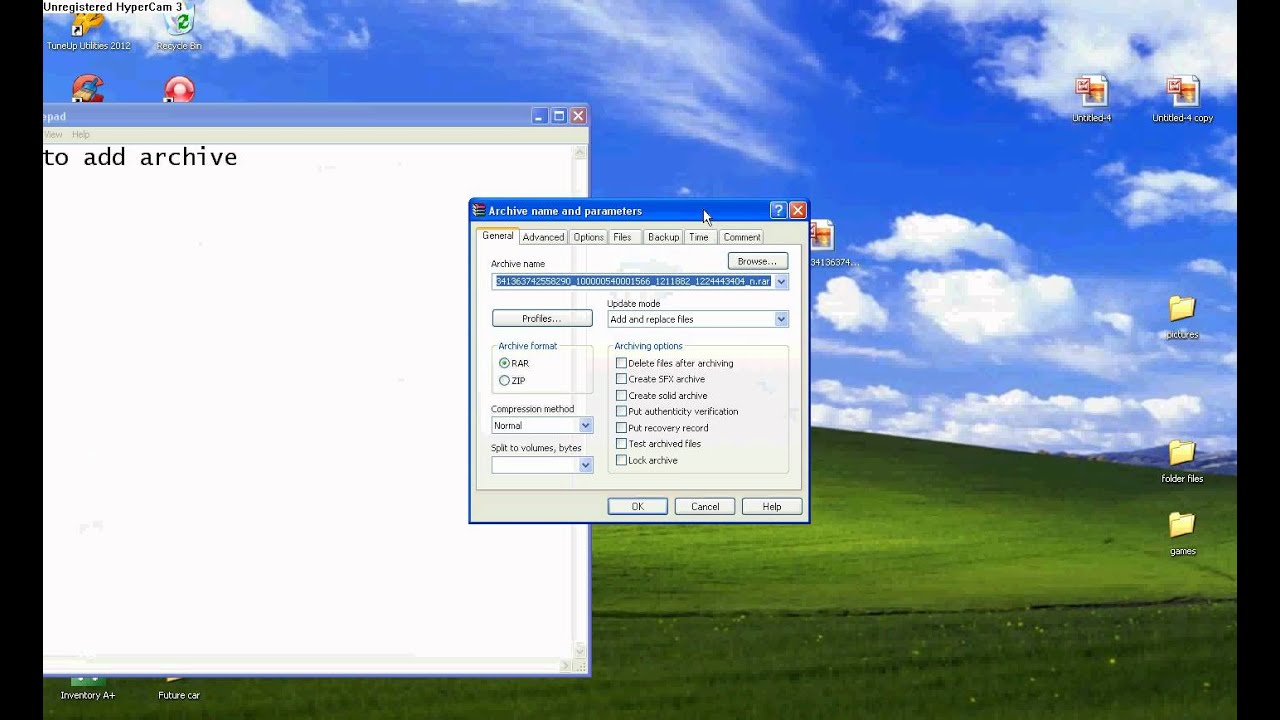Open the Help menu in Notepad
This screenshot has width=1280, height=720.
click(80, 134)
